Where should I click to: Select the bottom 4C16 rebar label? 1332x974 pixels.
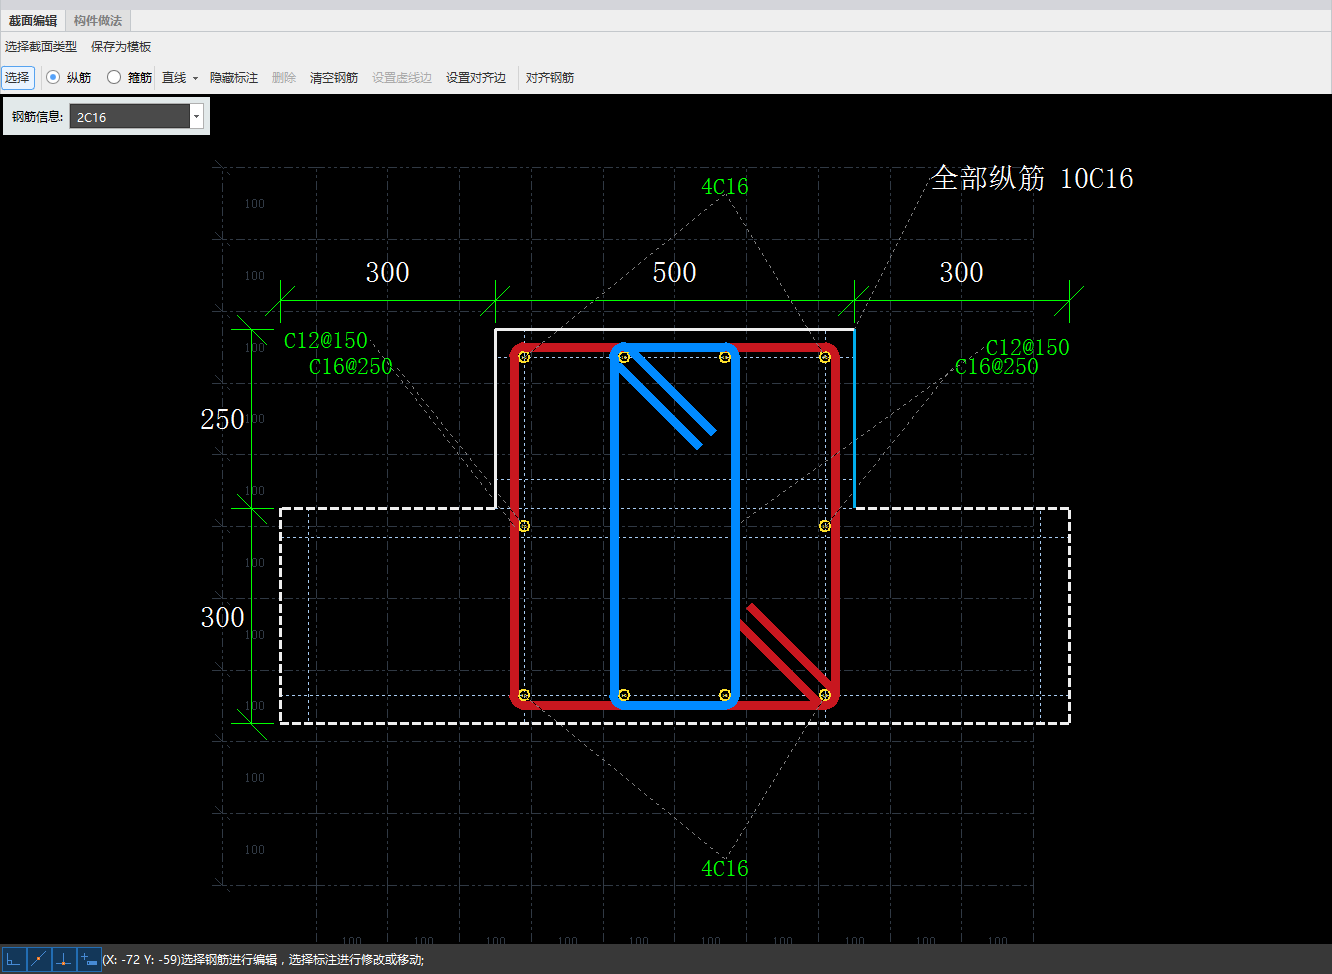click(x=725, y=869)
